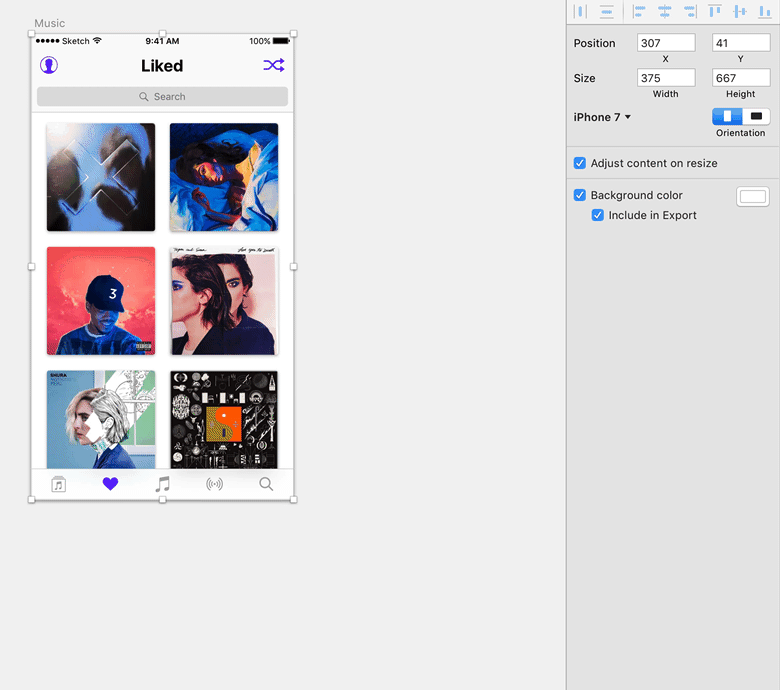This screenshot has height=690, width=780.
Task: Click the 100% battery indicator
Action: 269,41
